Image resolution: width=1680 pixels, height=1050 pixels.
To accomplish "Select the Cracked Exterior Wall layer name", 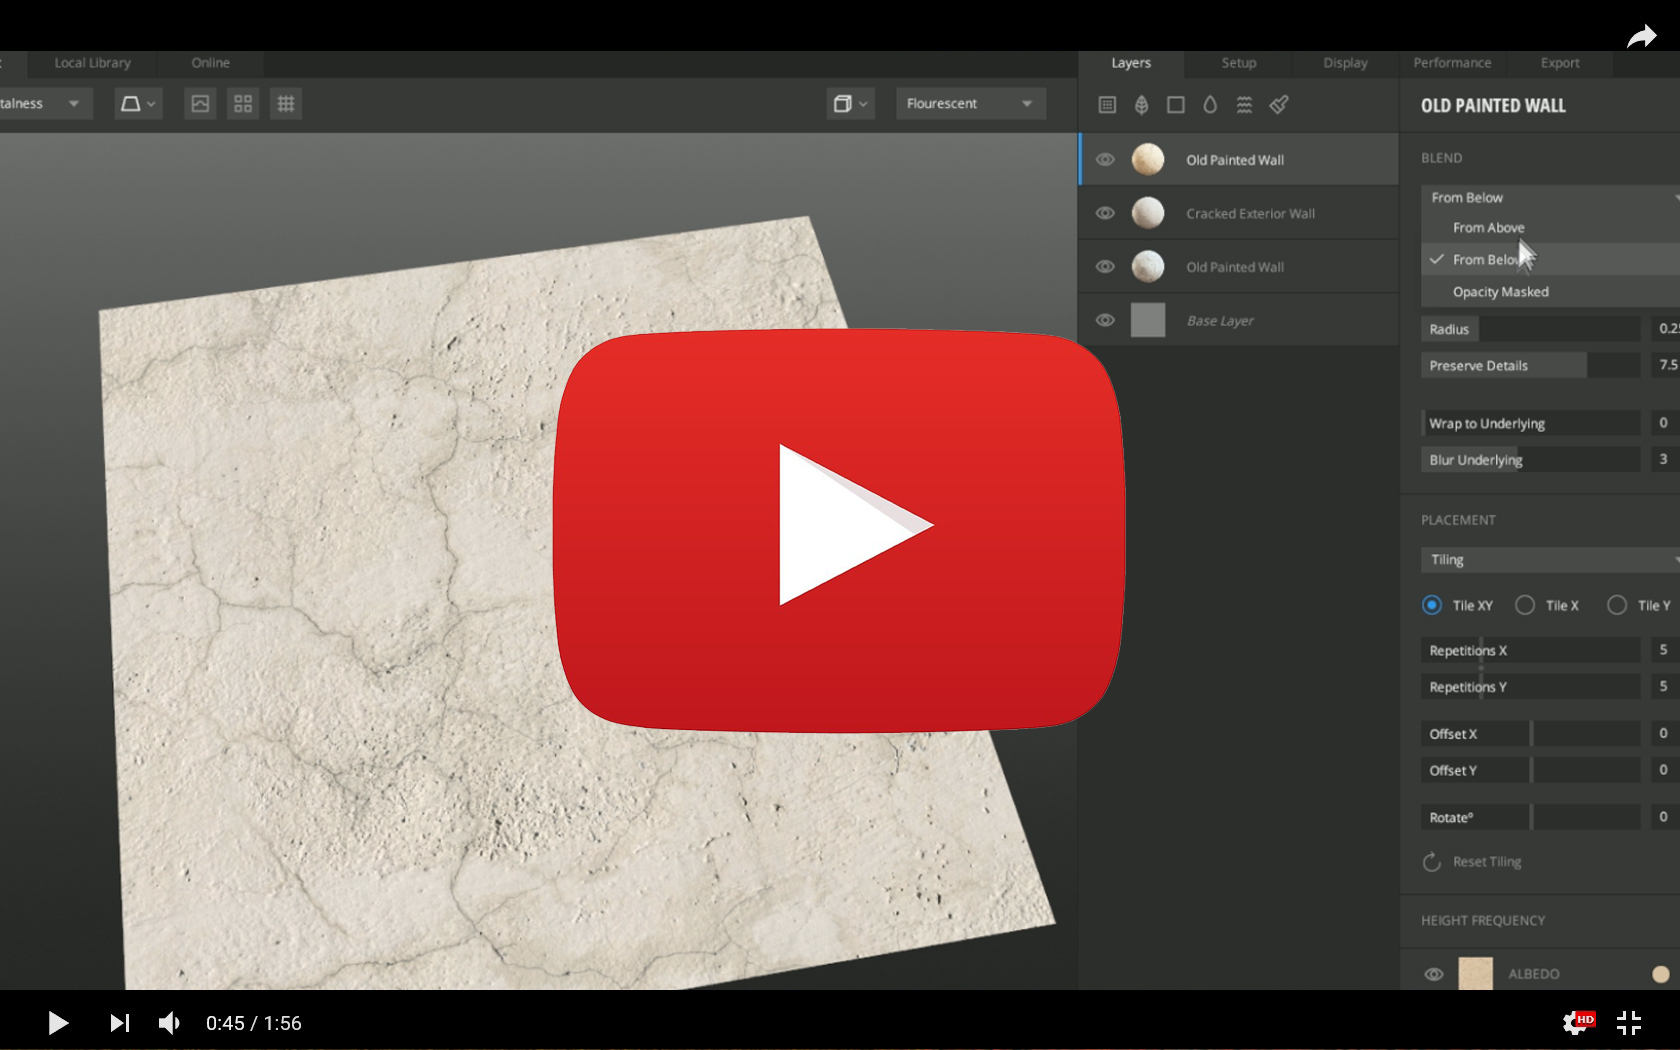I will click(1250, 213).
